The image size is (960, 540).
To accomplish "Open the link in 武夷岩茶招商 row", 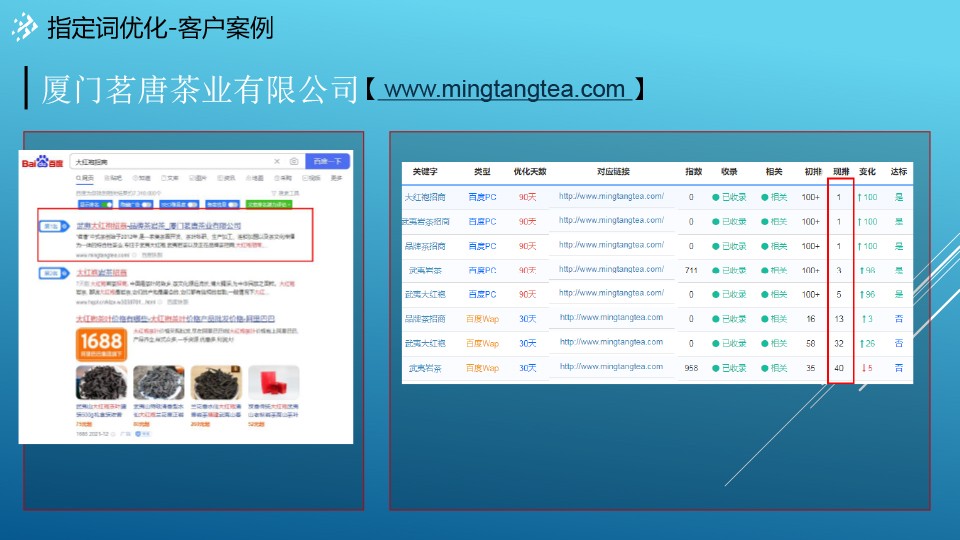I will point(611,220).
